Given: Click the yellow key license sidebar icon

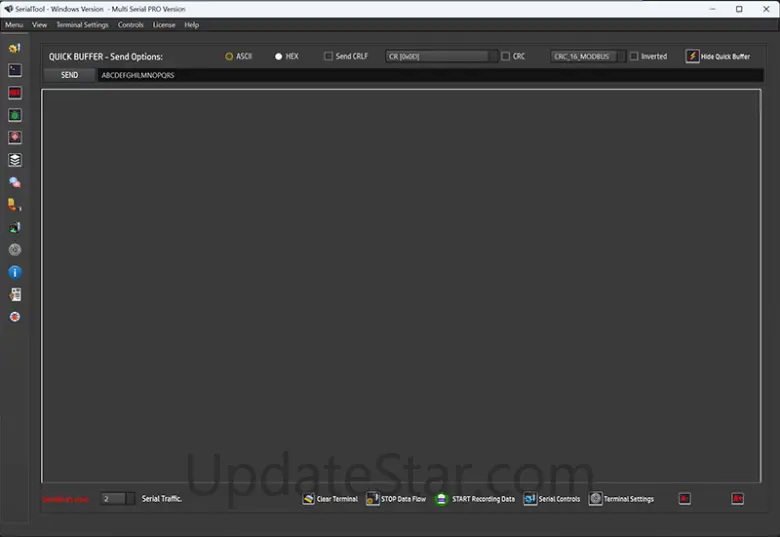Looking at the screenshot, I should (x=14, y=204).
